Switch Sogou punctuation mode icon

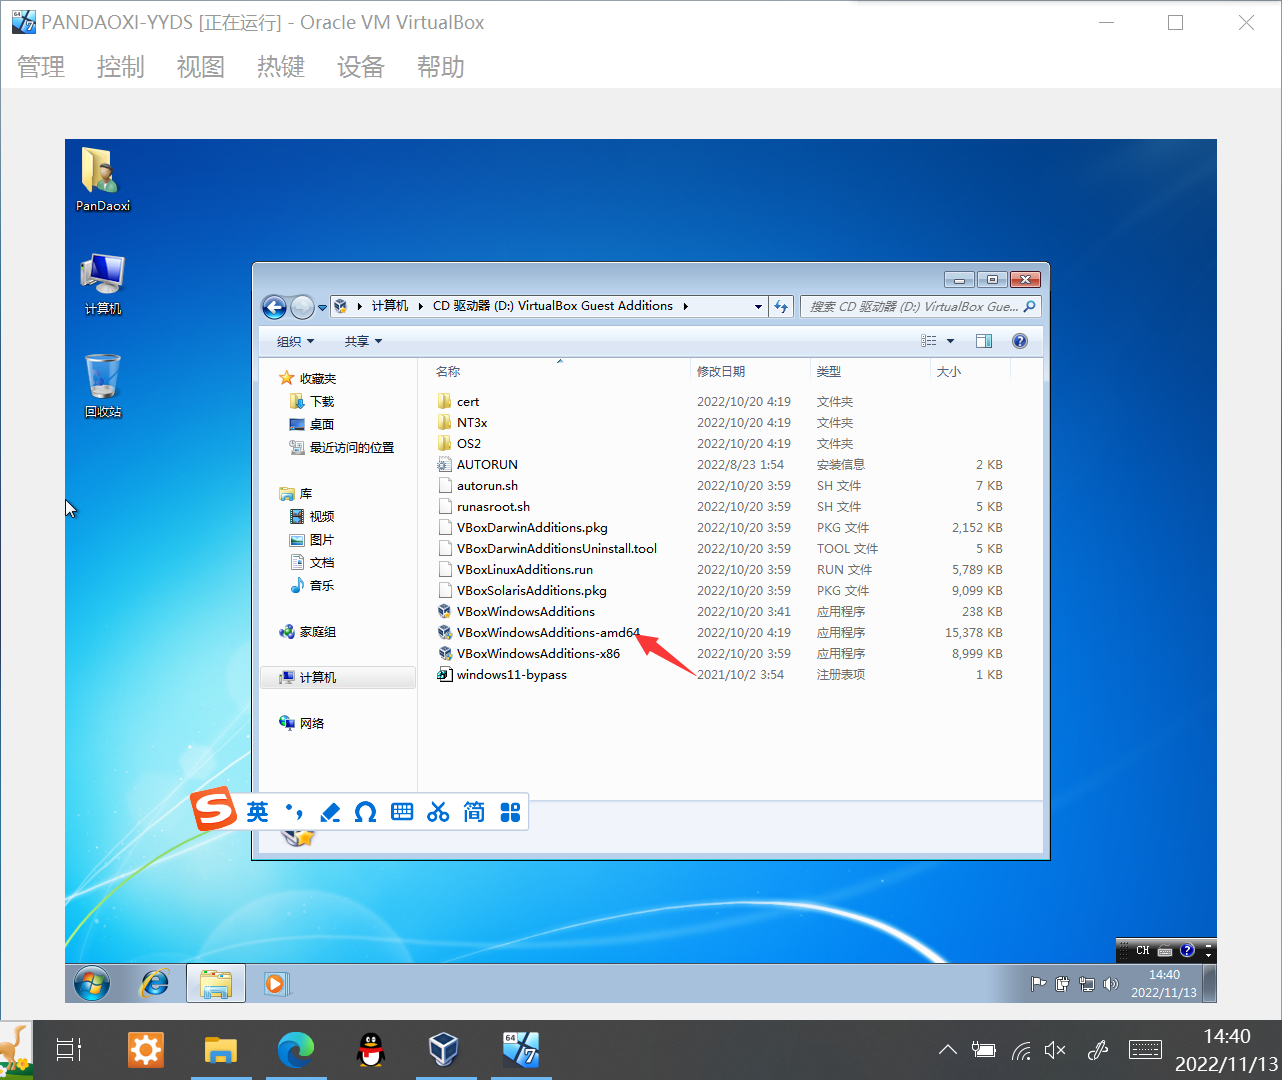pyautogui.click(x=294, y=812)
